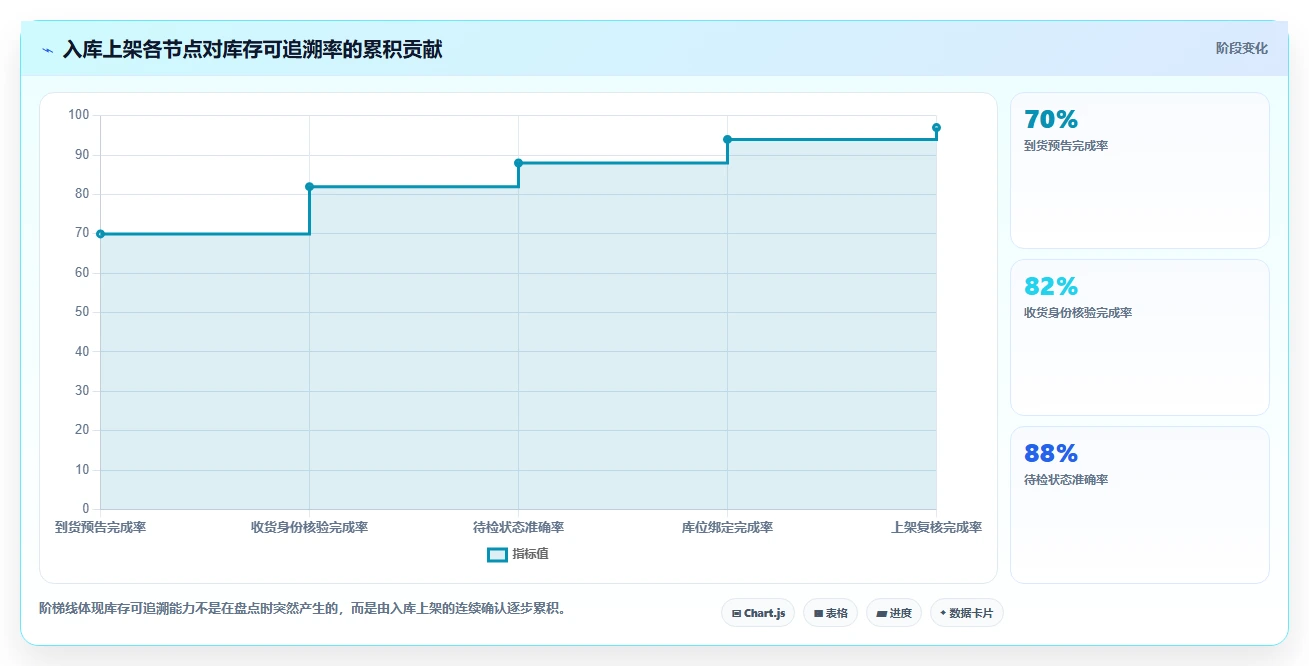This screenshot has width=1309, height=666.
Task: Click the 指标值 legend color box
Action: (497, 555)
